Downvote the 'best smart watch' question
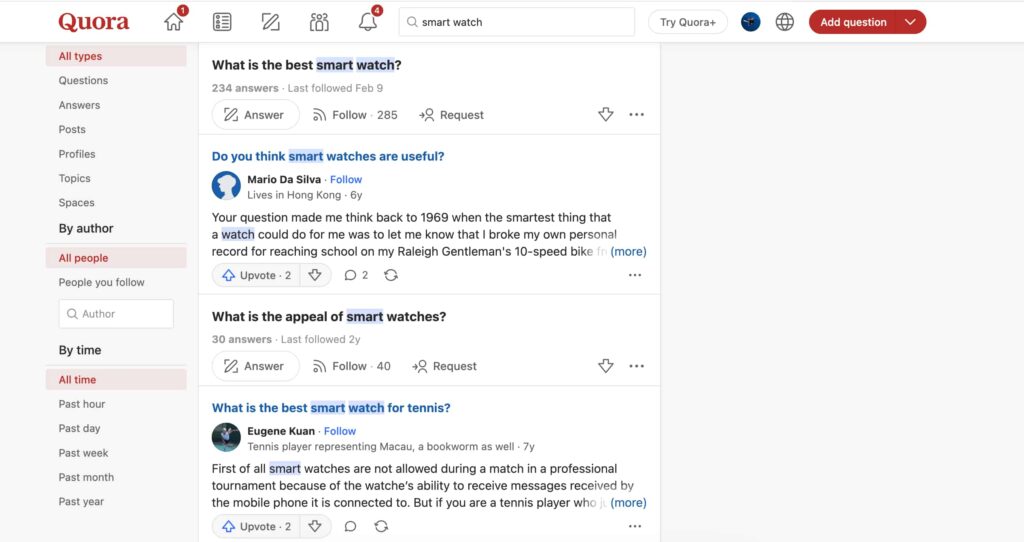 click(605, 114)
